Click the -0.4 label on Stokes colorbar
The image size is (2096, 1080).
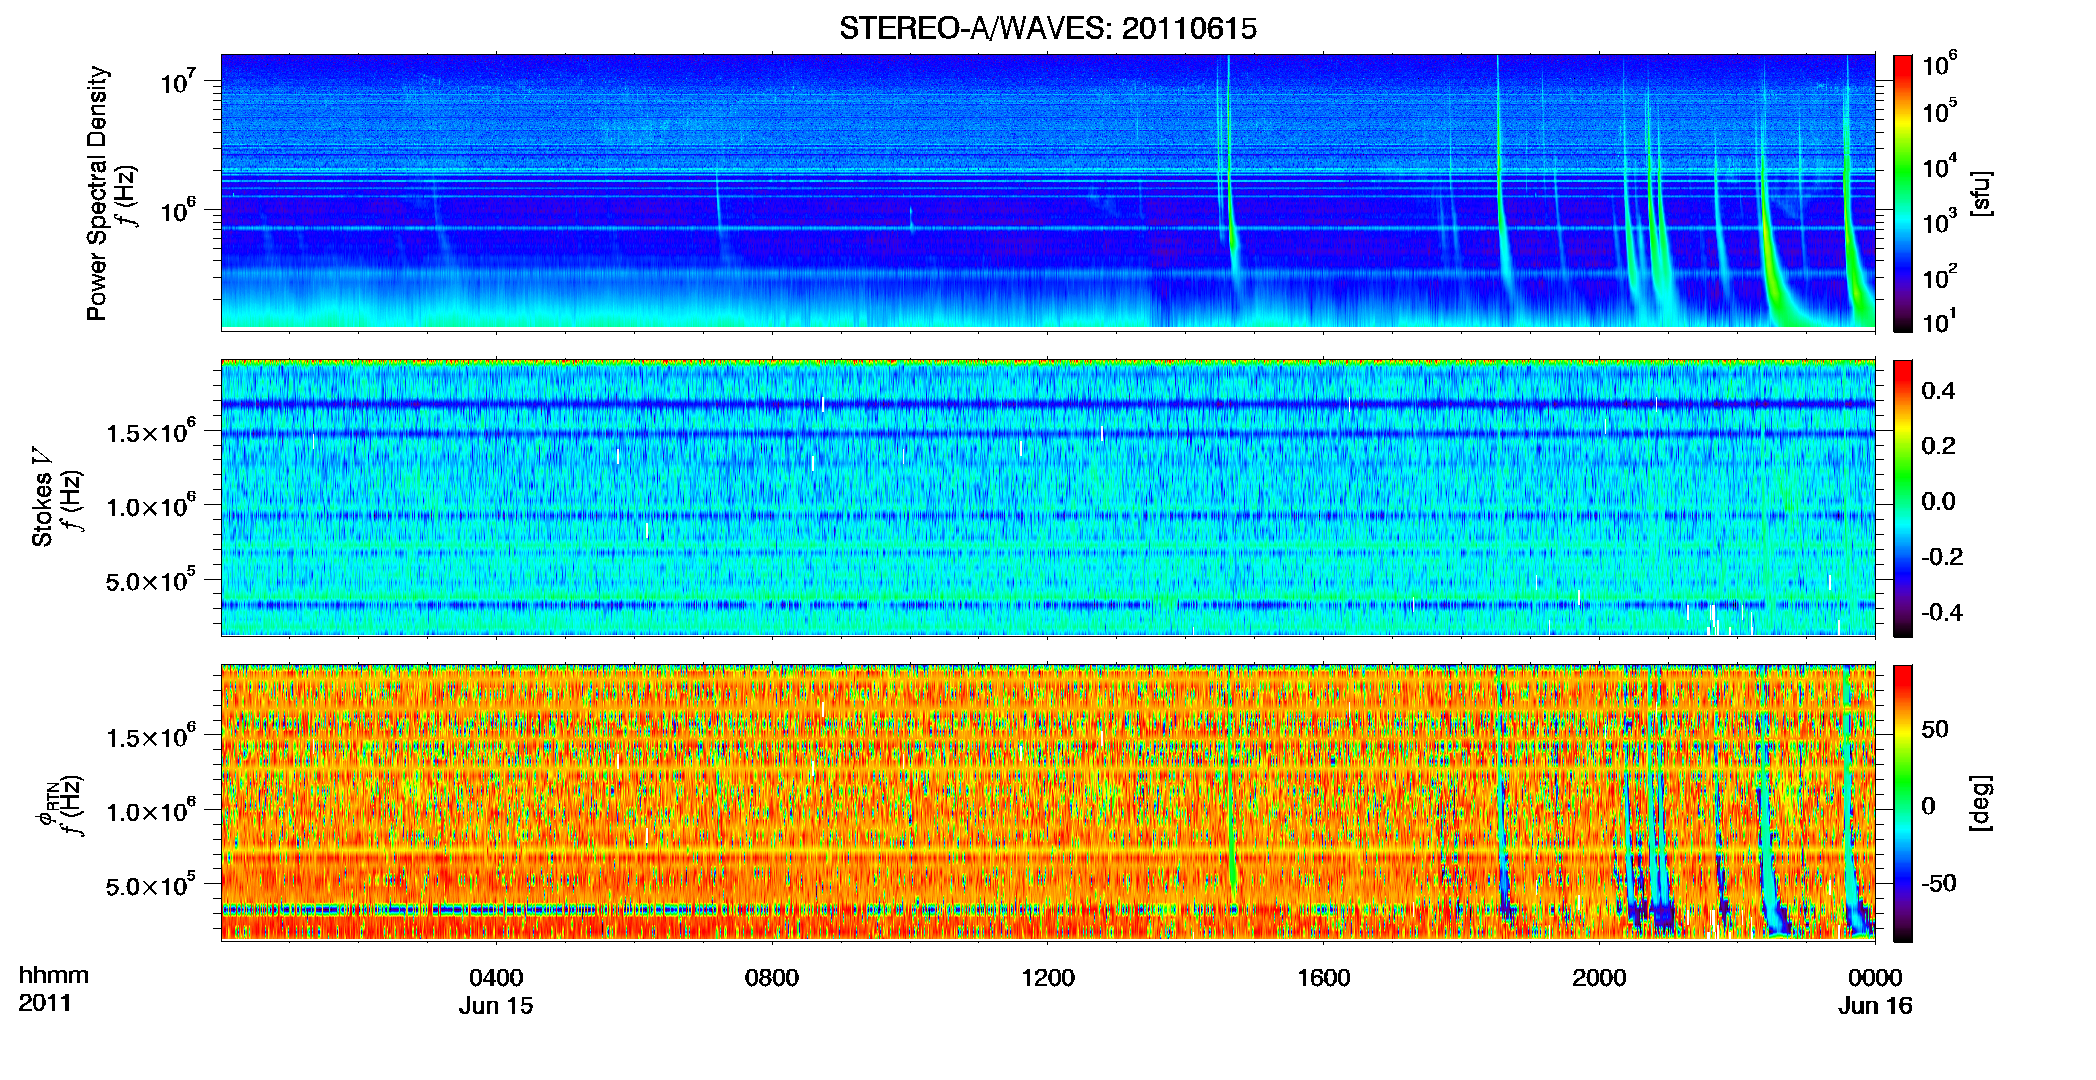tap(1942, 612)
